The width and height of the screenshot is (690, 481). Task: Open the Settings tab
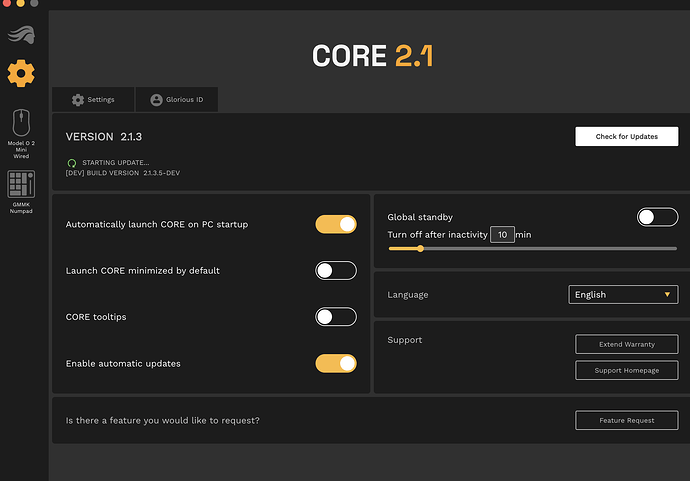coord(93,100)
